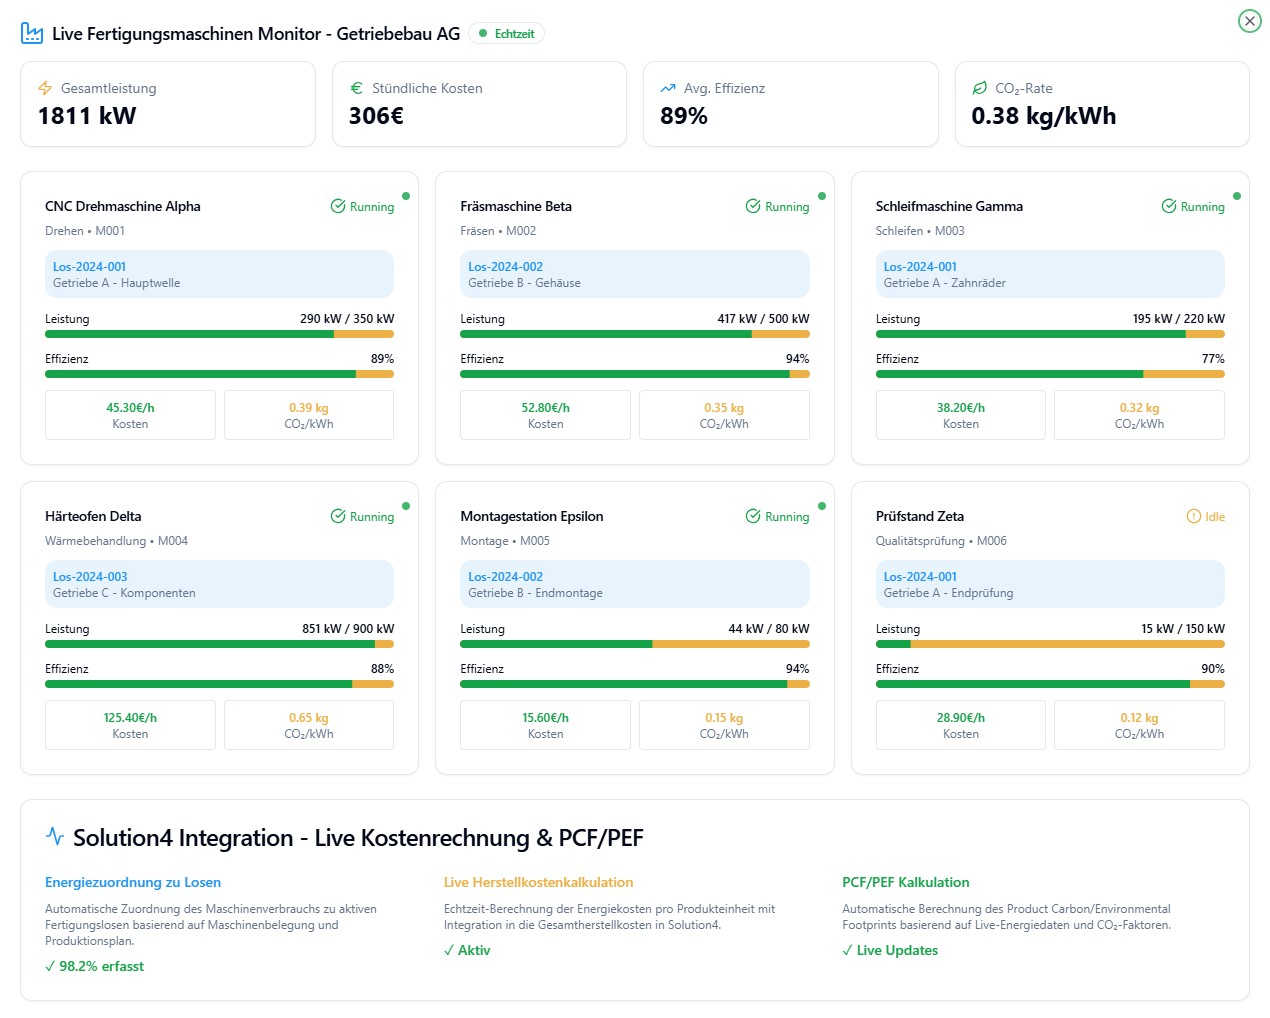Viewport: 1270px width, 1018px height.
Task: Click the pulse icon beside Solution4 Integration
Action: point(55,836)
